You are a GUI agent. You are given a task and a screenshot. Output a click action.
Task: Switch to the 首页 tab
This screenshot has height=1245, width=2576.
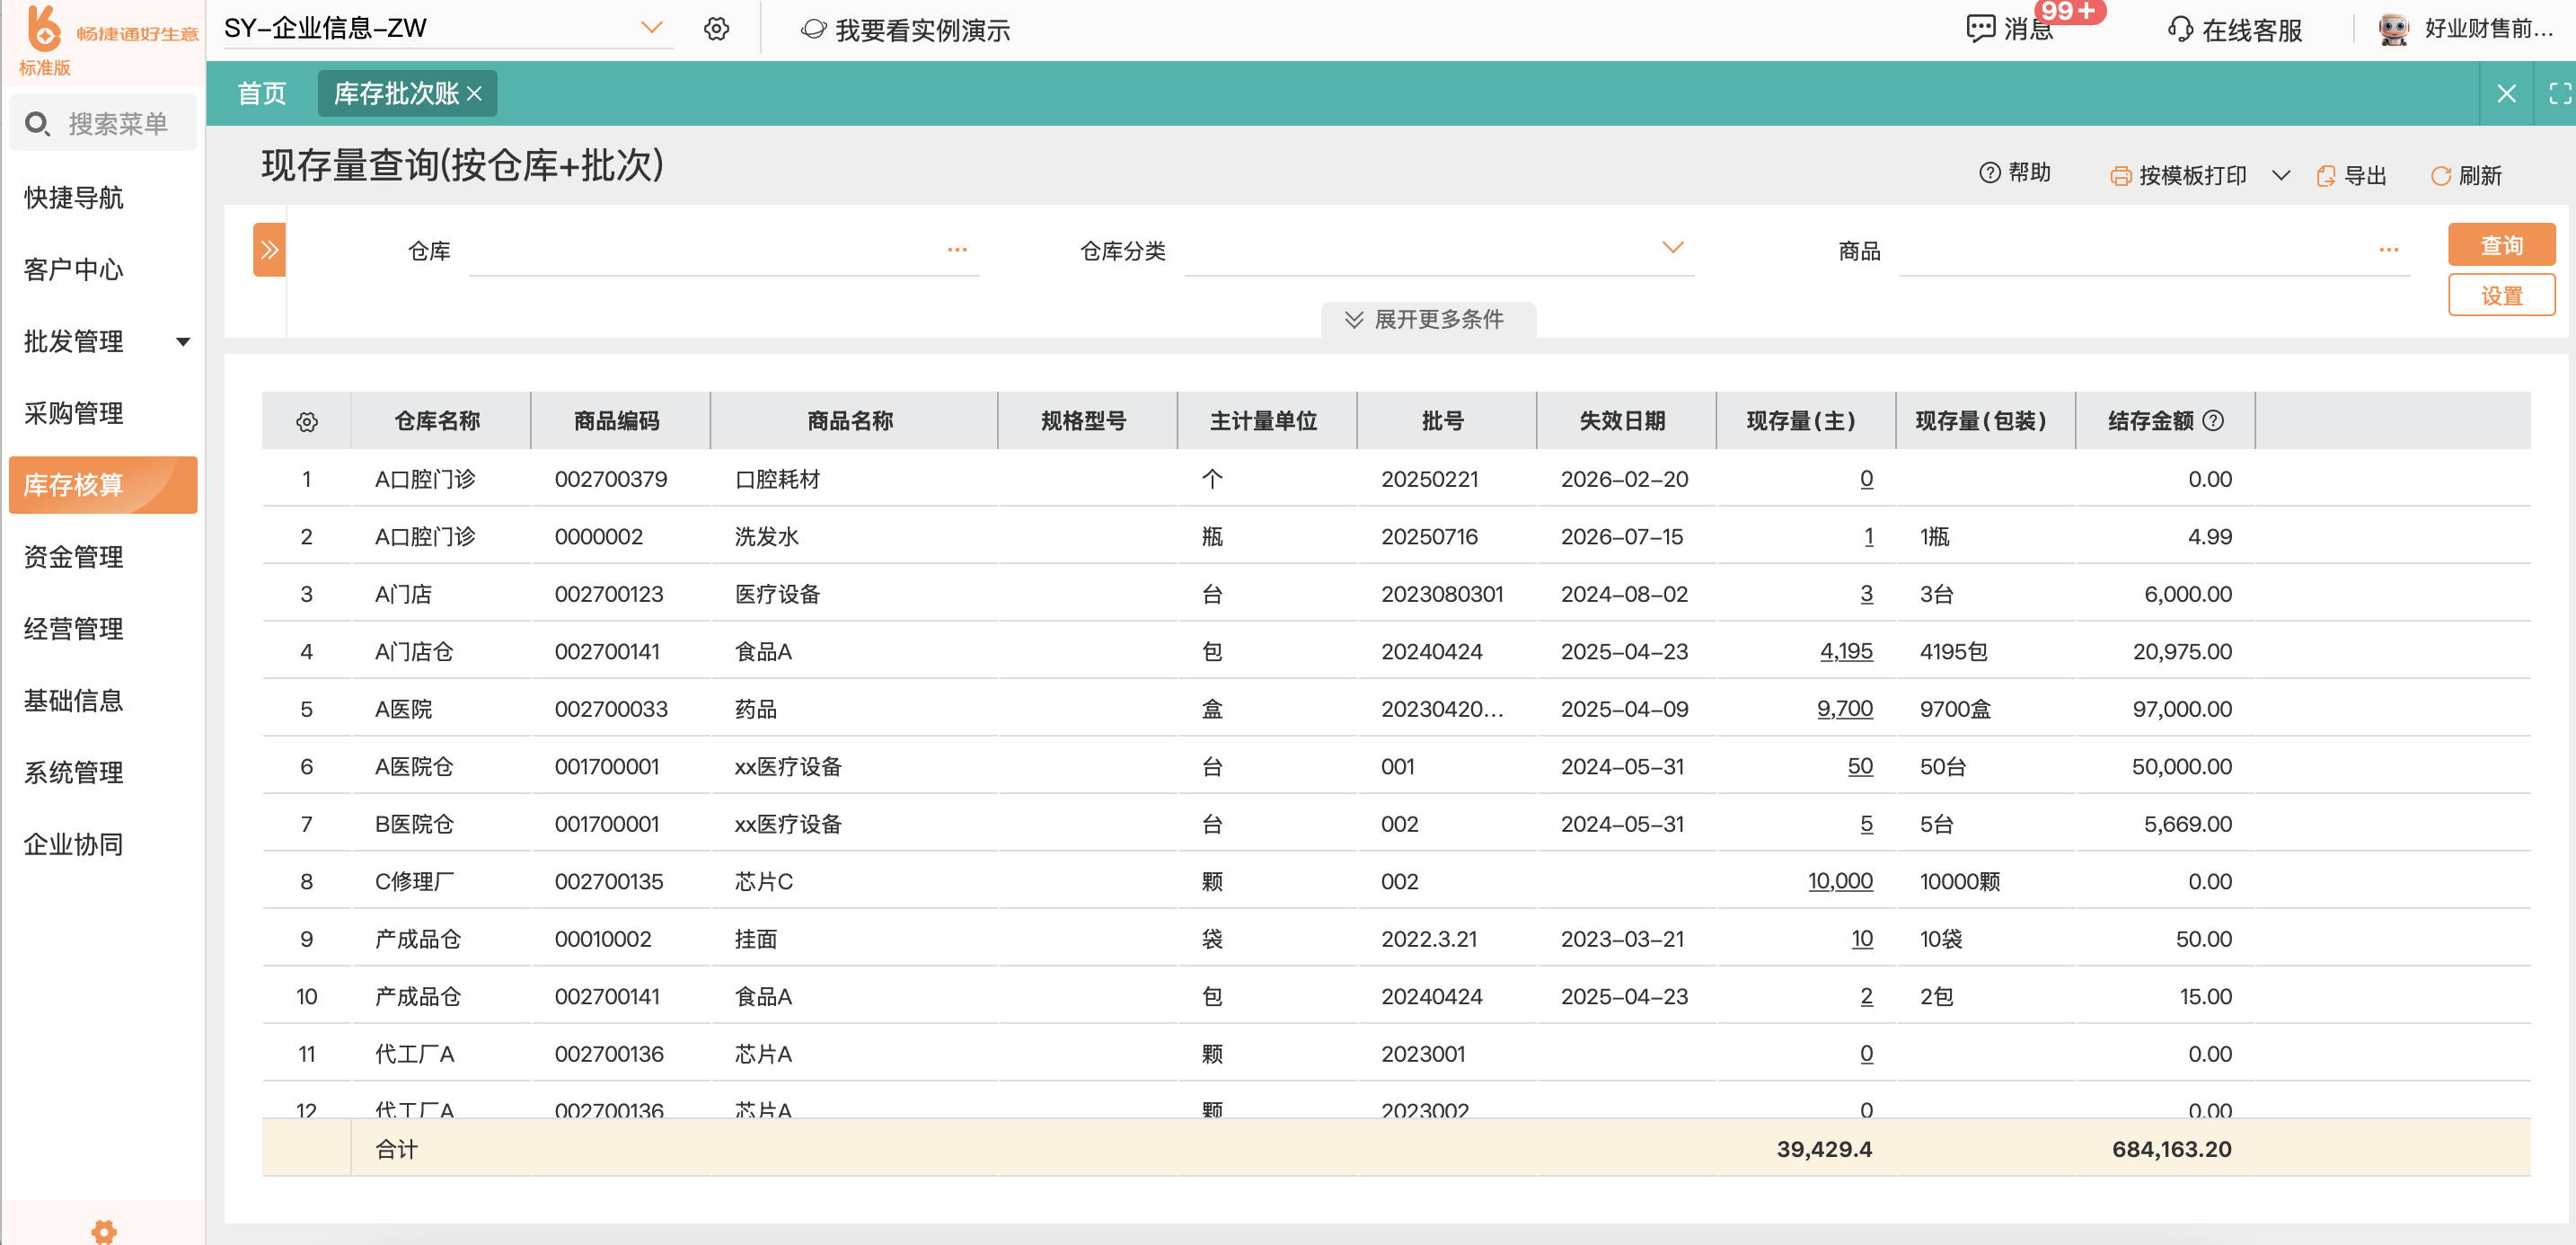pos(262,94)
